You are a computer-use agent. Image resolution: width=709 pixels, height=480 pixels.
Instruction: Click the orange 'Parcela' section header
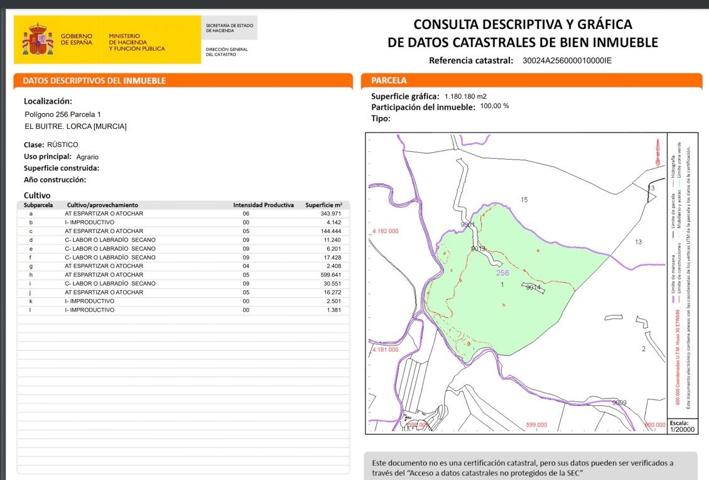532,80
